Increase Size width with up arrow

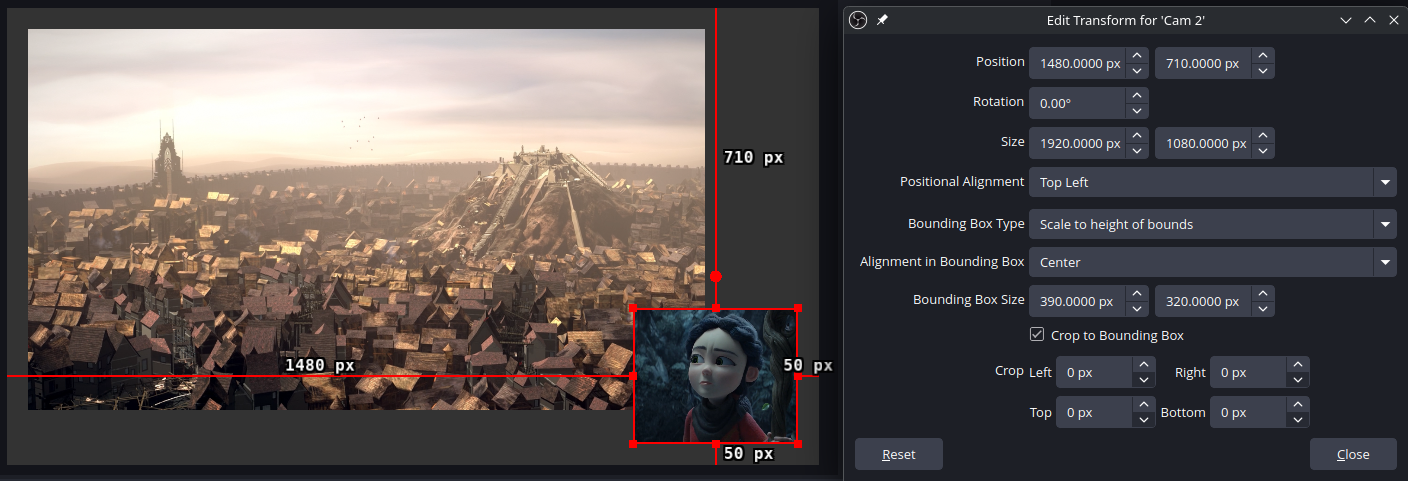[x=1137, y=135]
